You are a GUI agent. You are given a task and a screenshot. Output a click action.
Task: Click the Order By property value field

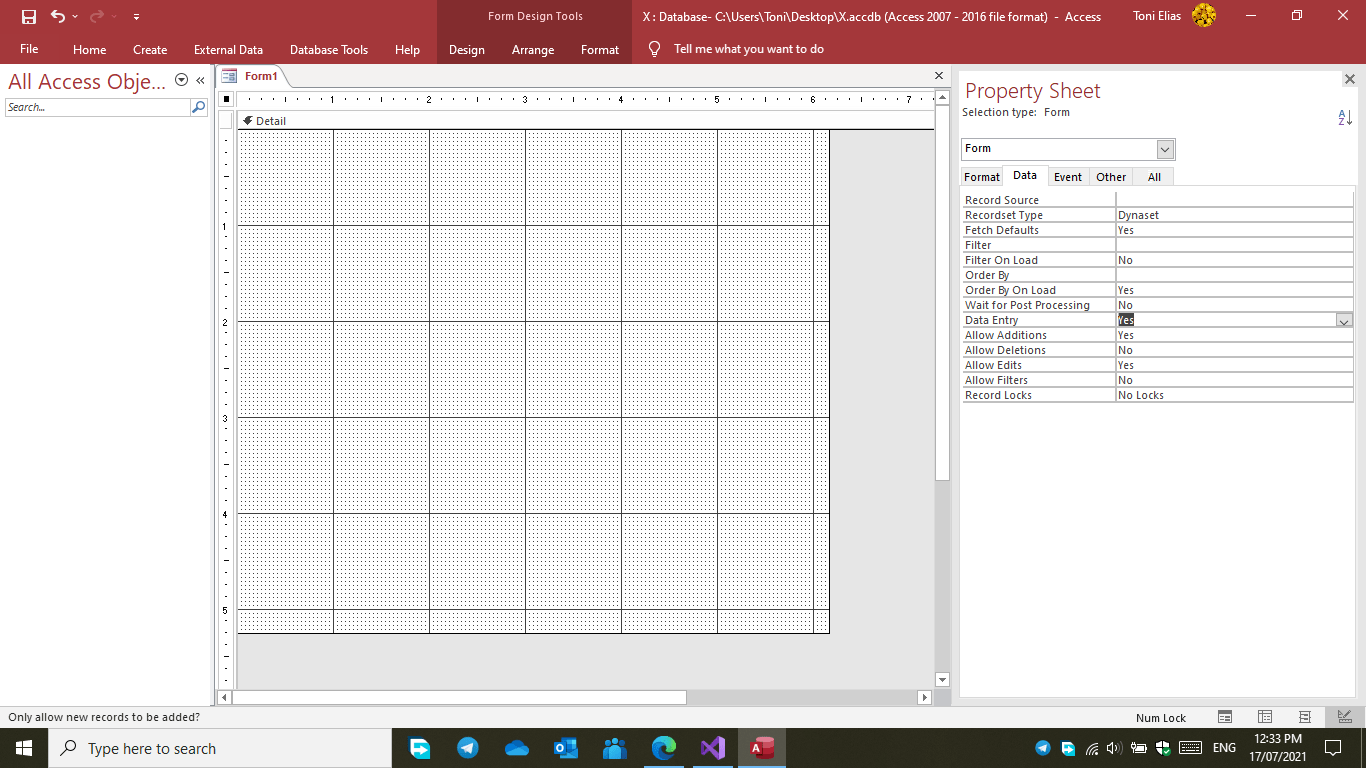tap(1234, 275)
